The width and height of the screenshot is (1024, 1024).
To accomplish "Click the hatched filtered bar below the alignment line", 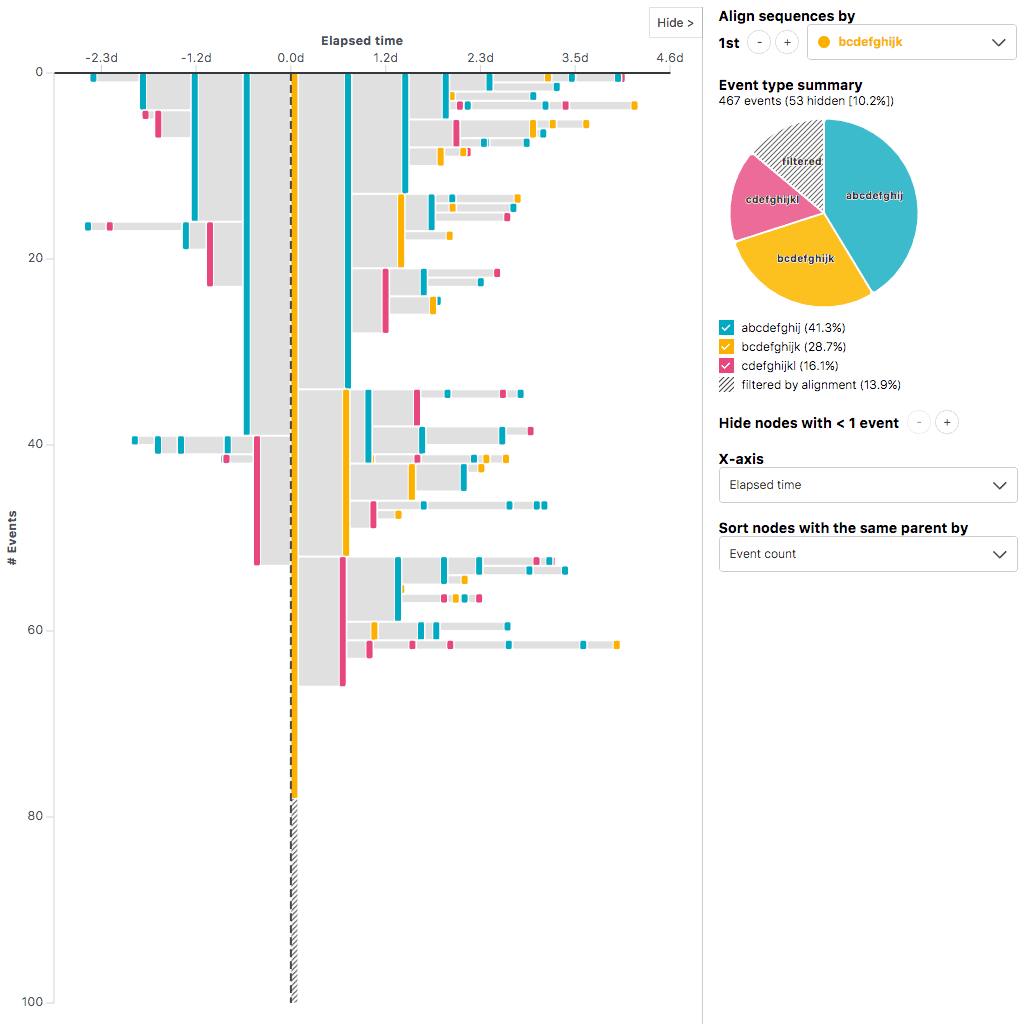I will 294,900.
